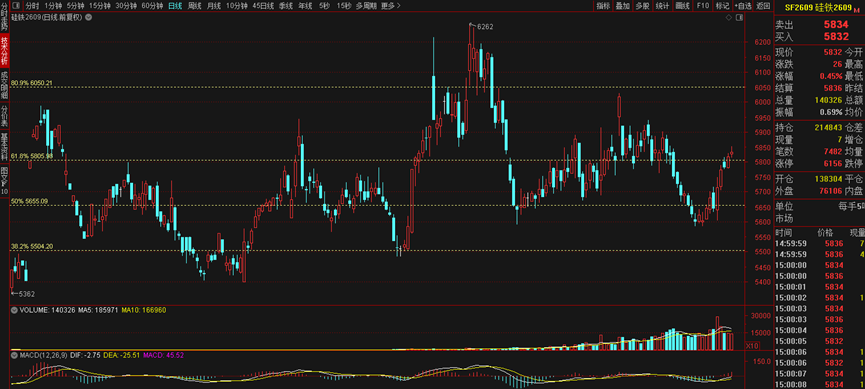Click the 买入 price 5832
Viewport: 865px width, 389px height.
(x=836, y=36)
